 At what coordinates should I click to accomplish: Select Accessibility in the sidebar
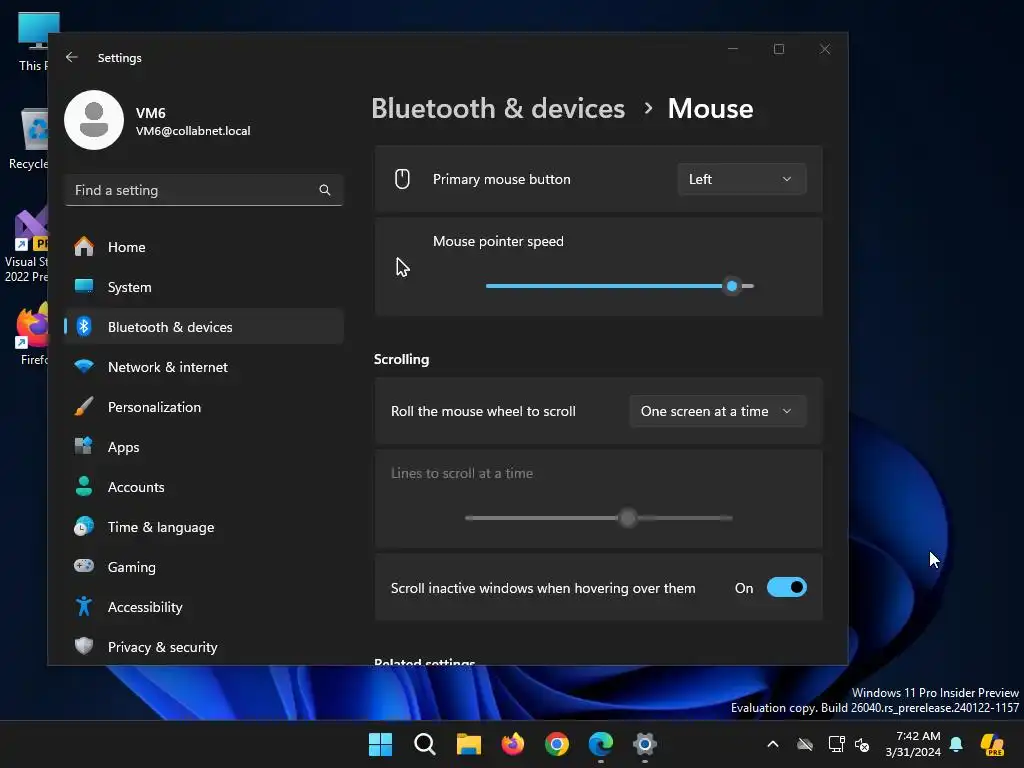(x=204, y=607)
